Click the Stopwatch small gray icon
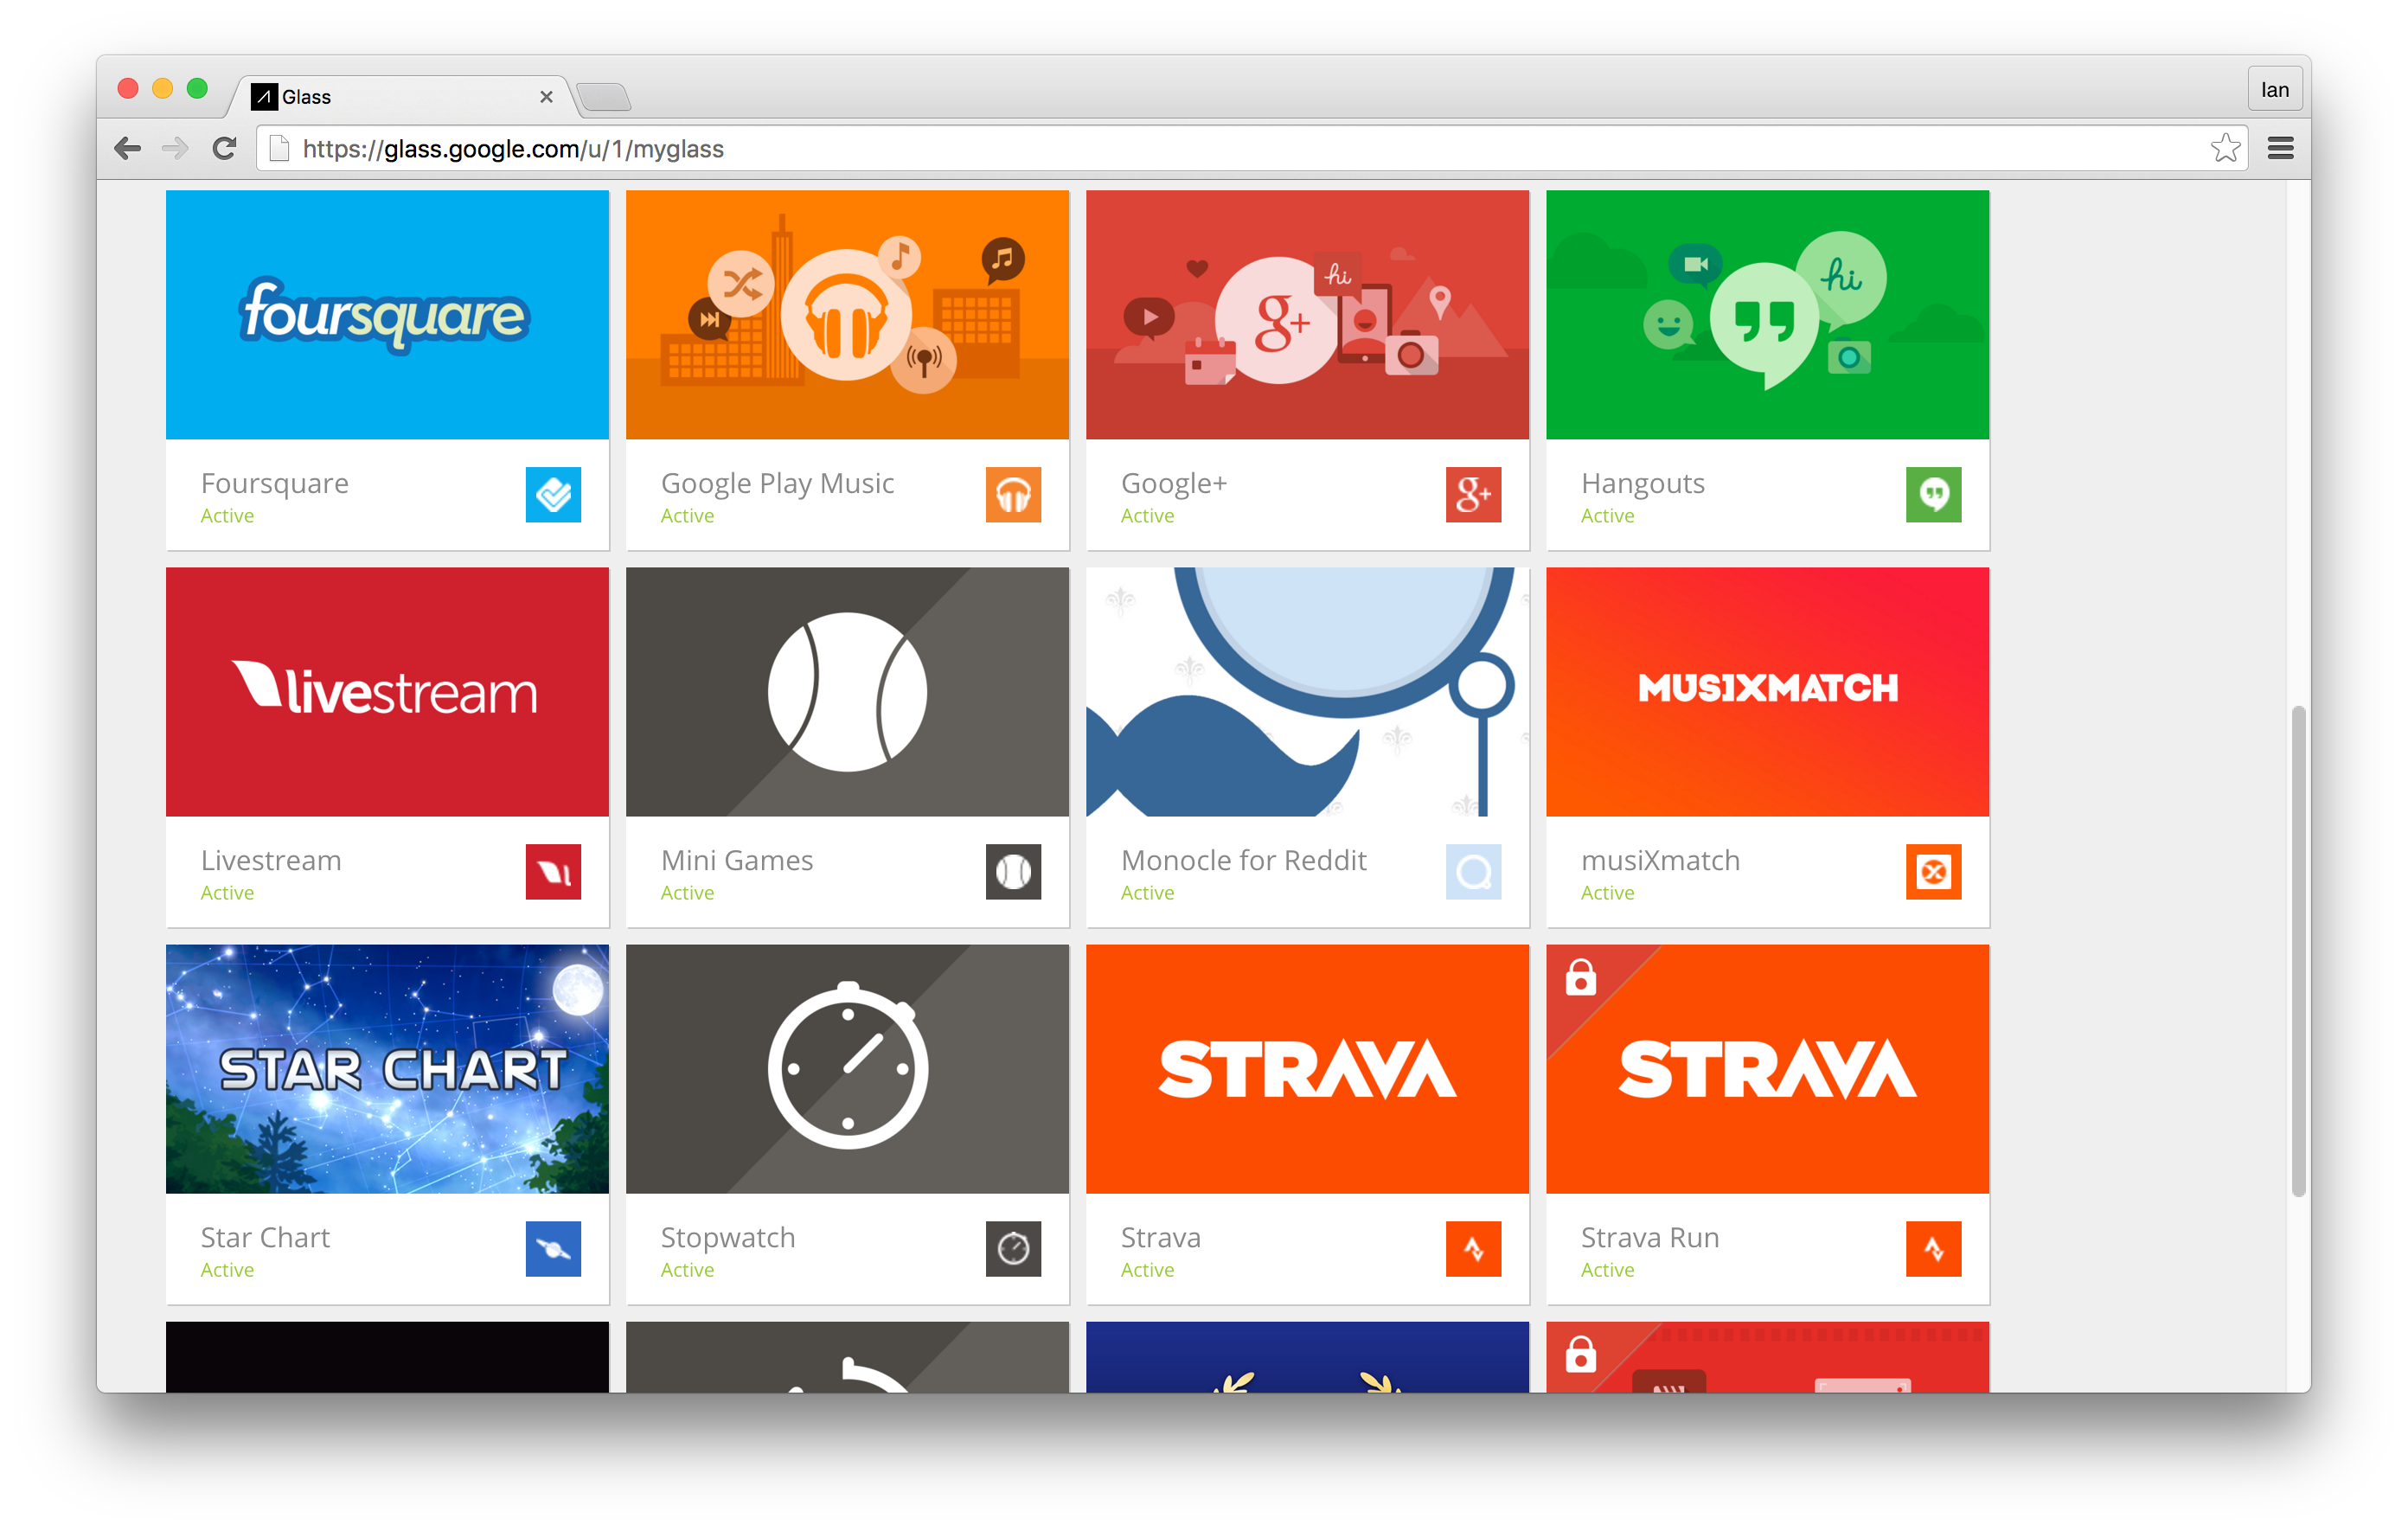The height and width of the screenshot is (1531, 2408). click(1013, 1249)
